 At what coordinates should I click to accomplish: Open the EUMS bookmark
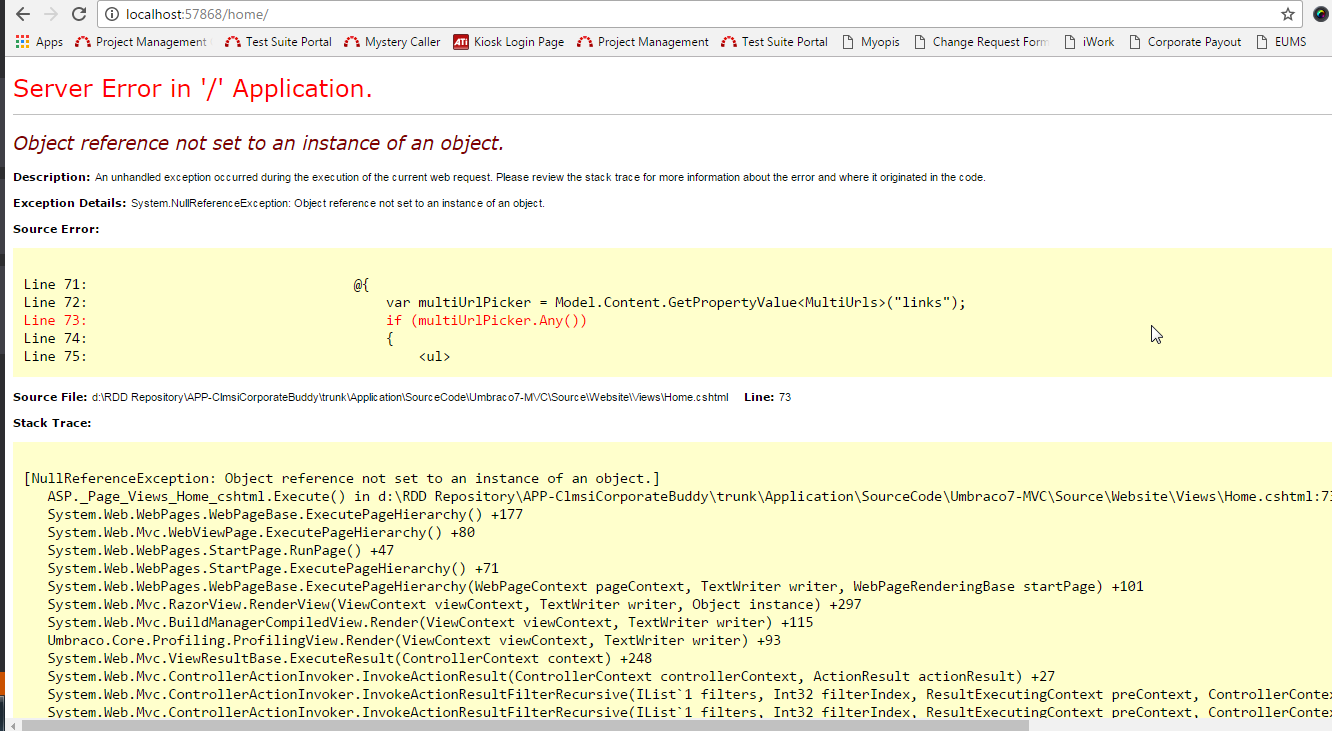1281,42
